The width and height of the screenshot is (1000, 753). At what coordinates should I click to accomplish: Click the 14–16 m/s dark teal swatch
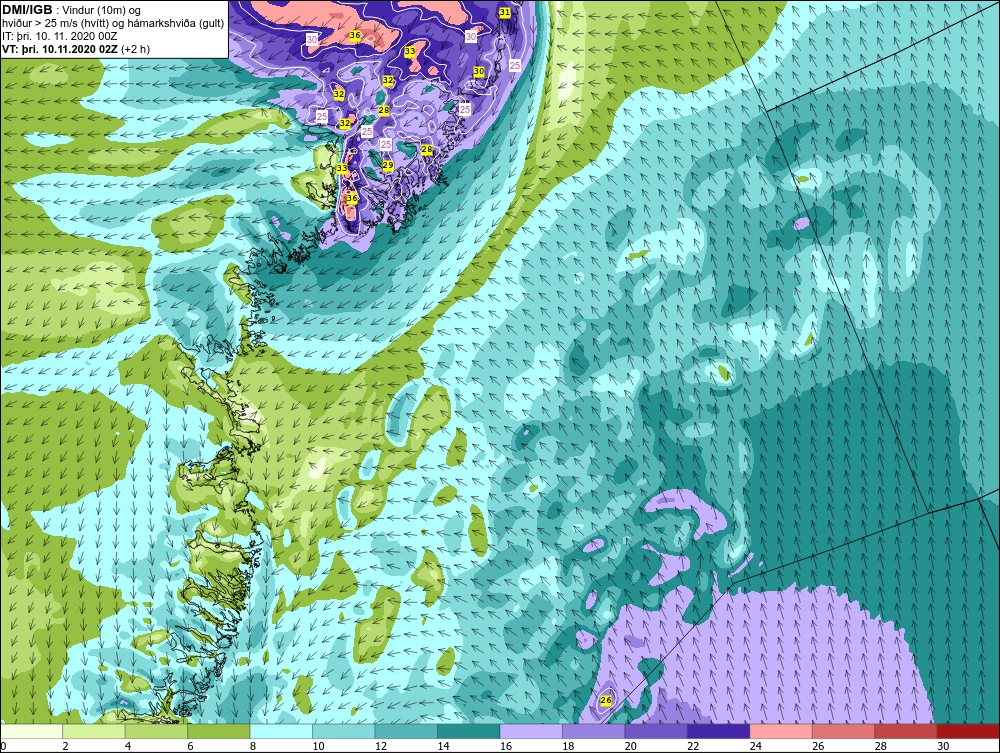[x=469, y=731]
